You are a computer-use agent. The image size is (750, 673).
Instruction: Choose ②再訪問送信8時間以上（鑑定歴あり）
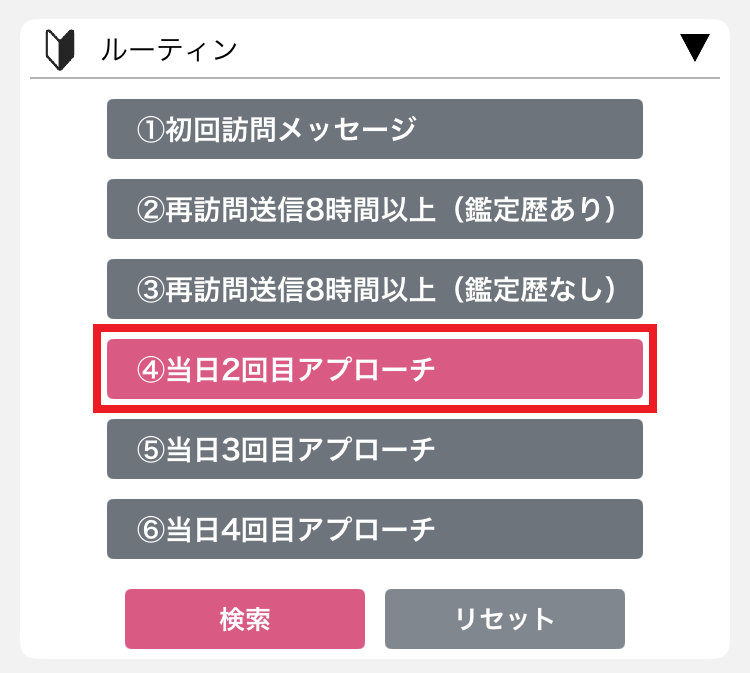pyautogui.click(x=375, y=209)
